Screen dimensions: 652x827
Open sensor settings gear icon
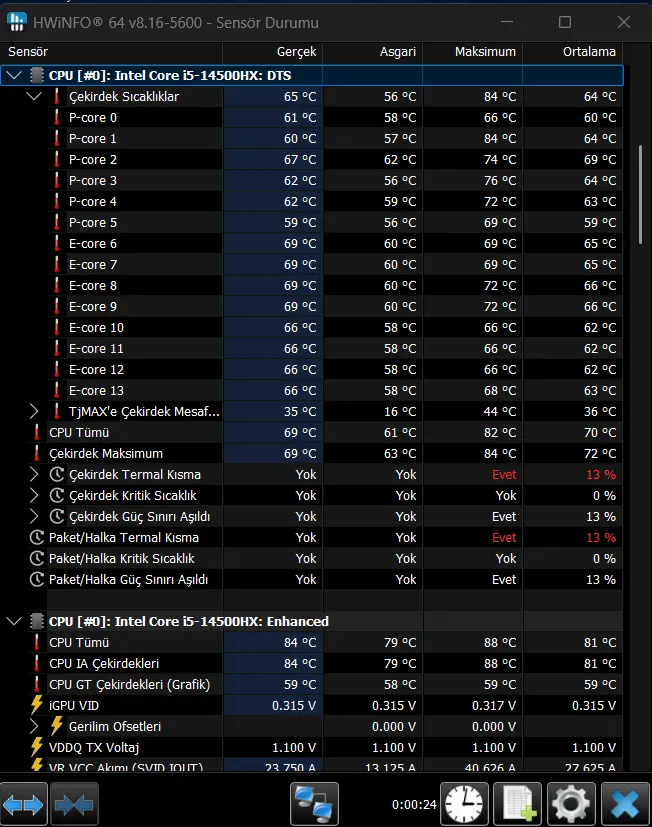point(571,805)
